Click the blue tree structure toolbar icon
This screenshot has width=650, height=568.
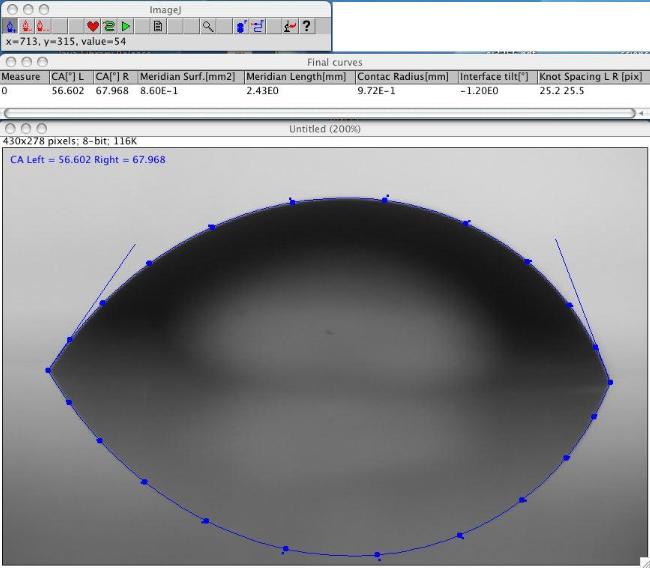(x=258, y=27)
